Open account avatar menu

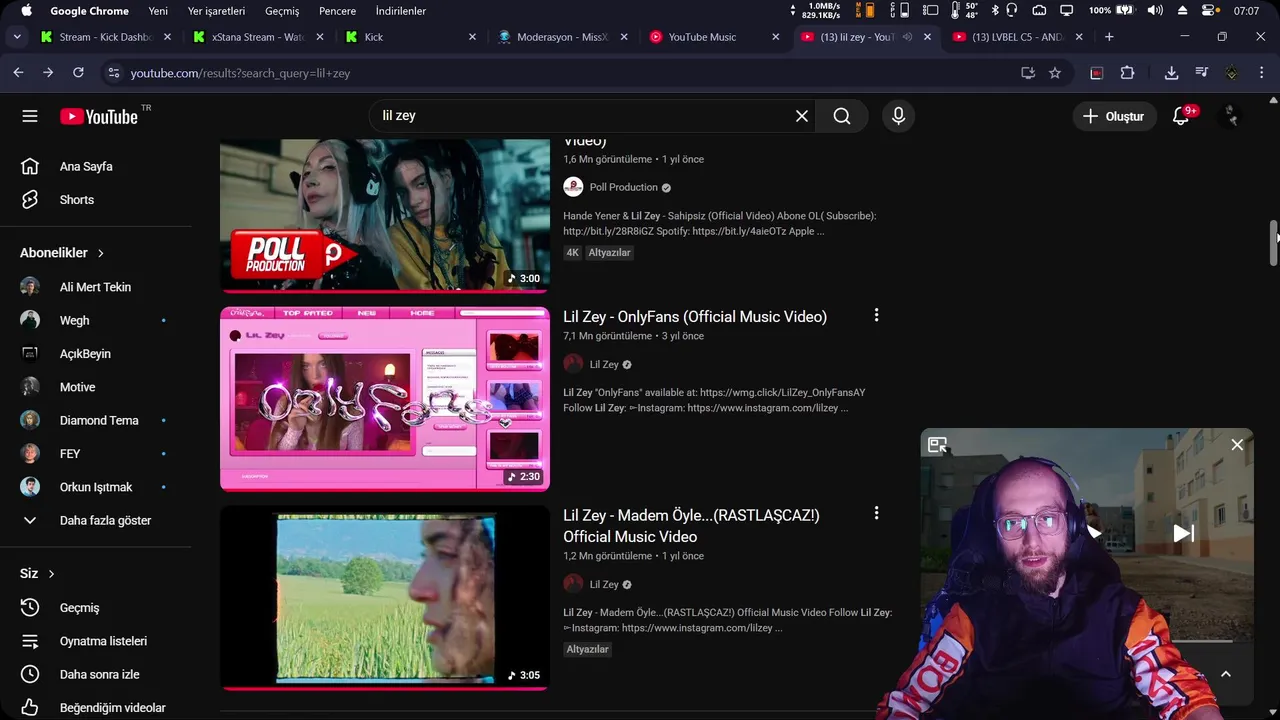[x=1232, y=116]
